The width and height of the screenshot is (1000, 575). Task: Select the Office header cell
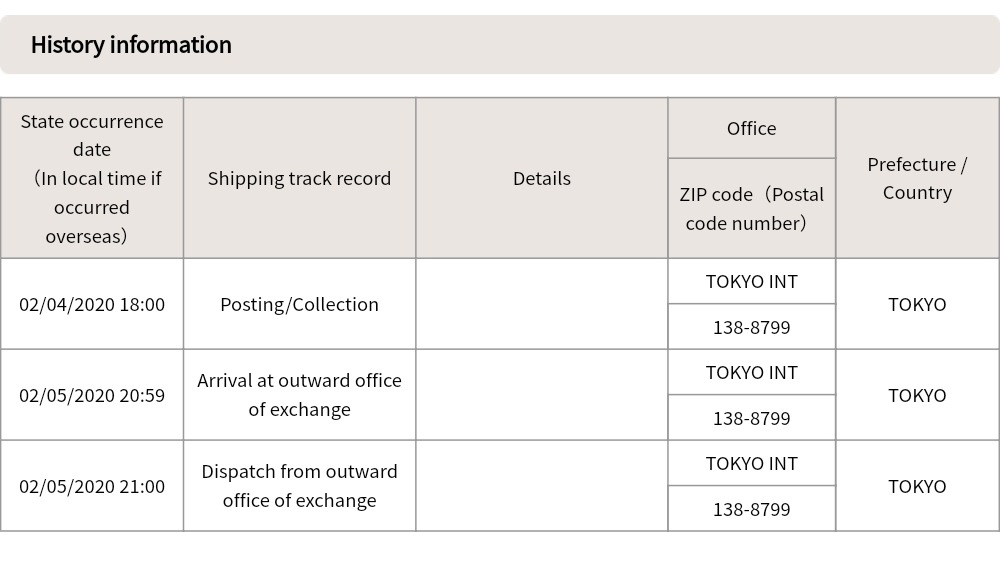pyautogui.click(x=751, y=128)
